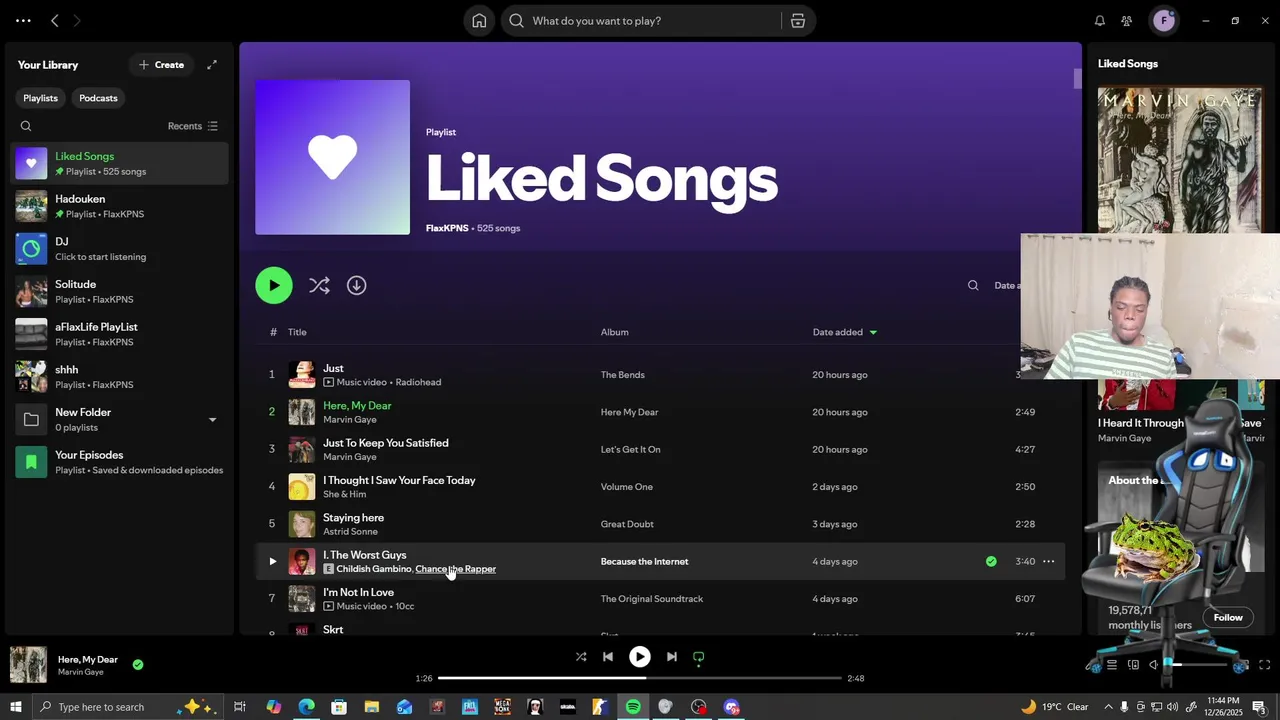Expand Your Library to full view
This screenshot has height=720, width=1280.
click(x=212, y=65)
